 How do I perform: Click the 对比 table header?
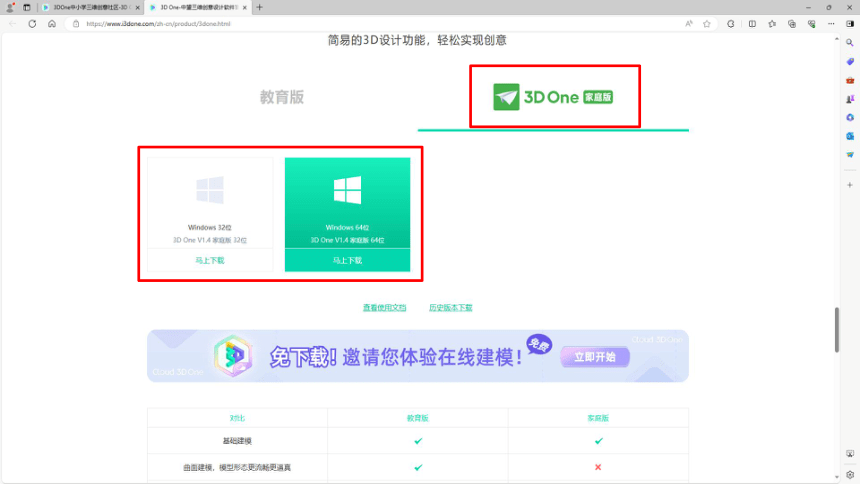pos(237,418)
